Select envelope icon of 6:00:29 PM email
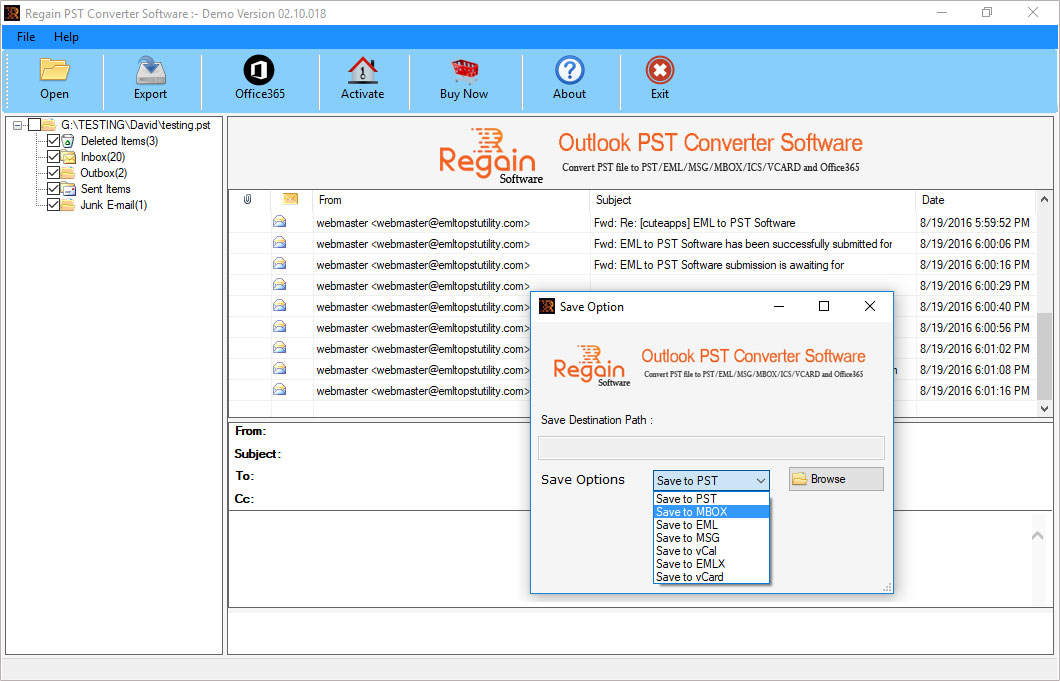Viewport: 1060px width, 681px height. coord(279,285)
